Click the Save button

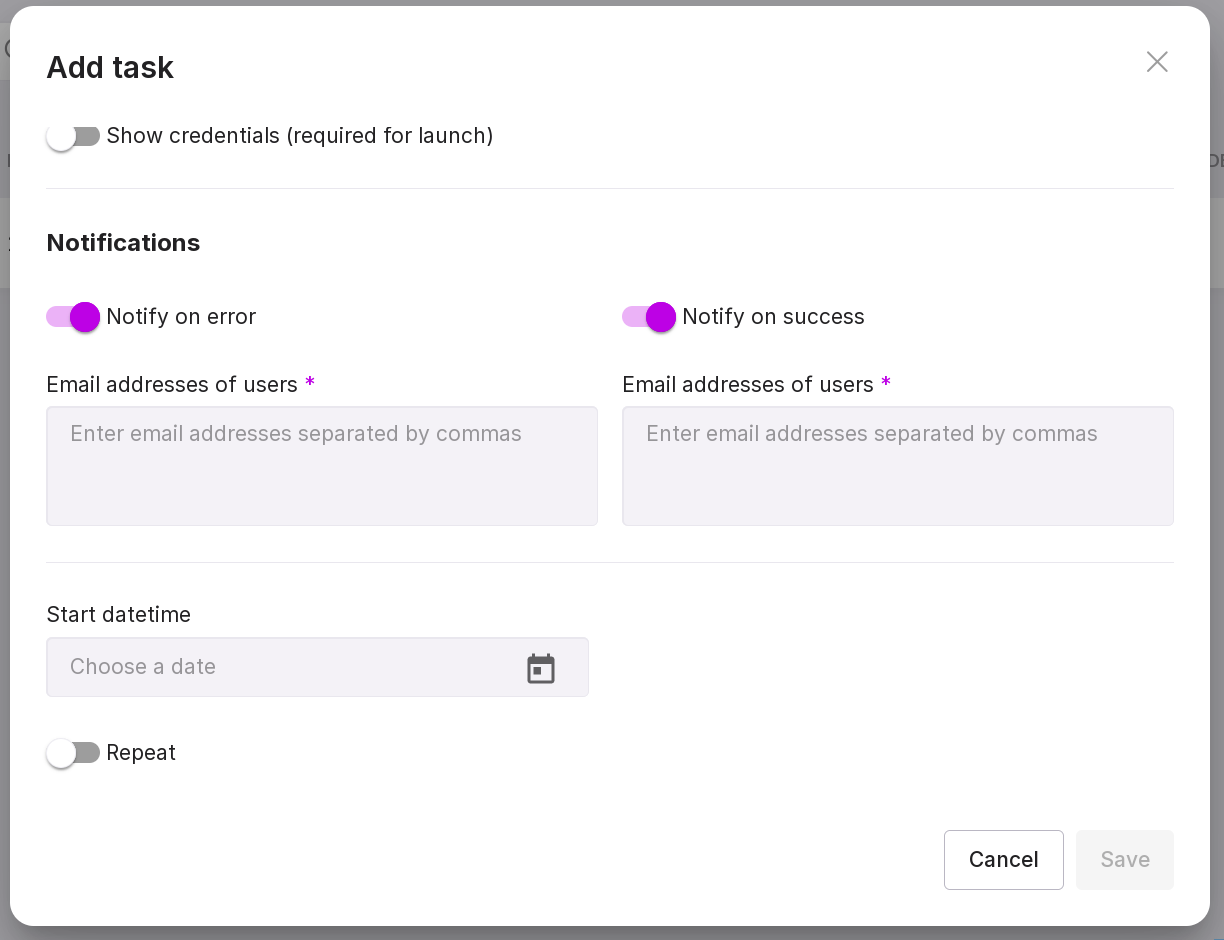pyautogui.click(x=1125, y=860)
